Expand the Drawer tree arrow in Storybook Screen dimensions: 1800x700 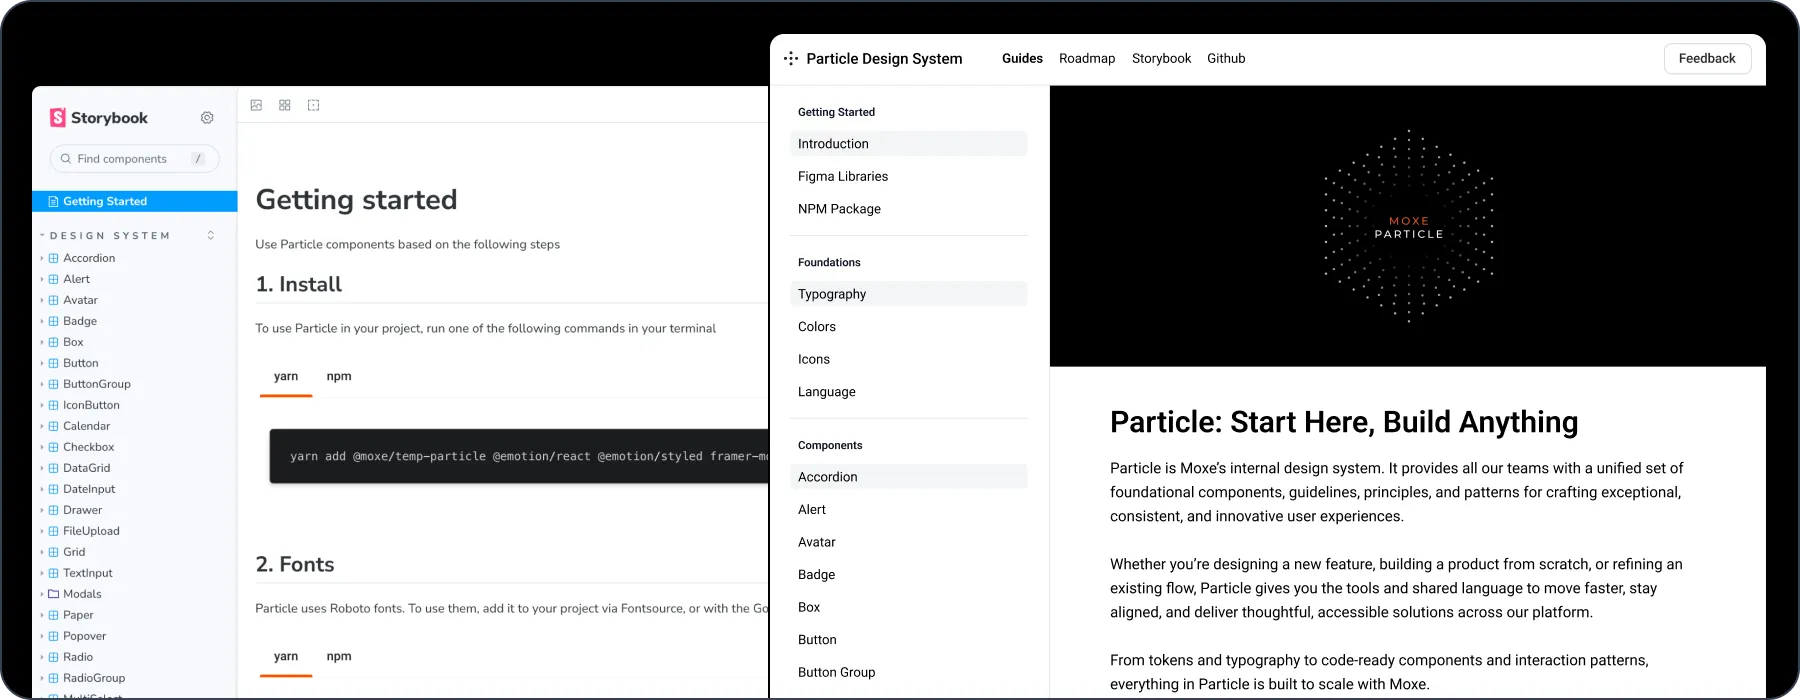pyautogui.click(x=42, y=510)
